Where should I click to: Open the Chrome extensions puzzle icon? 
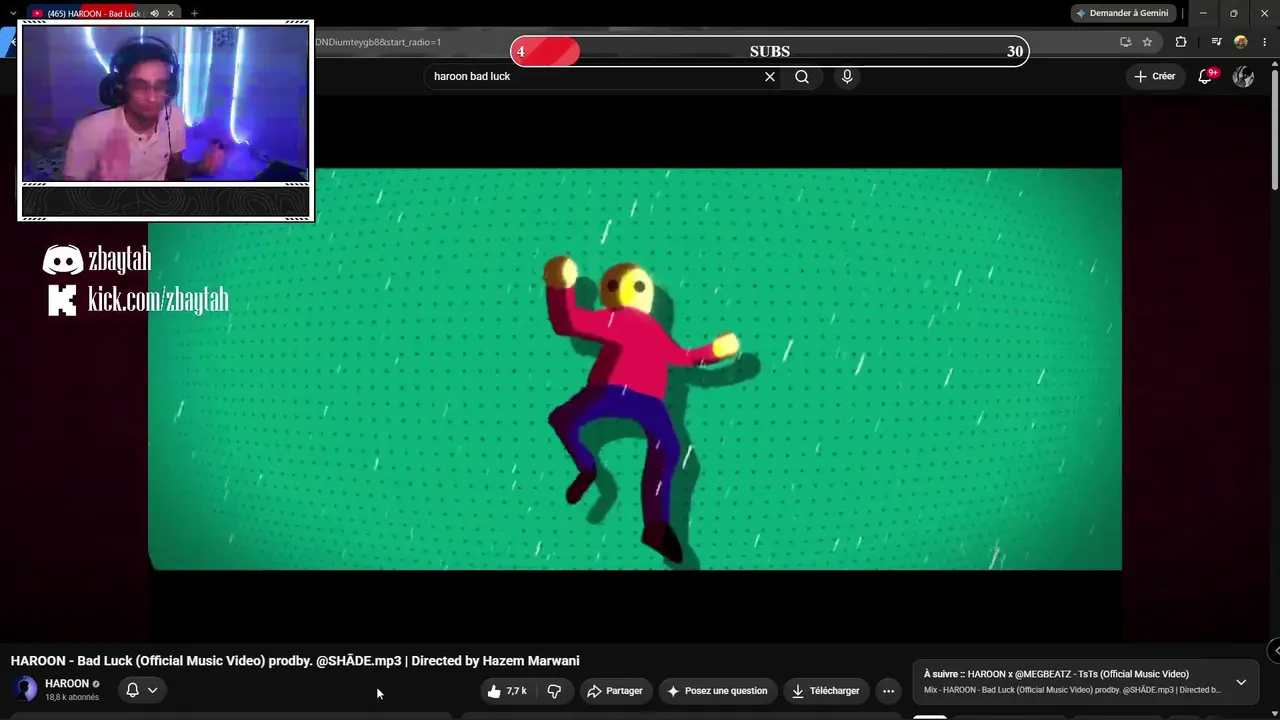pyautogui.click(x=1181, y=42)
